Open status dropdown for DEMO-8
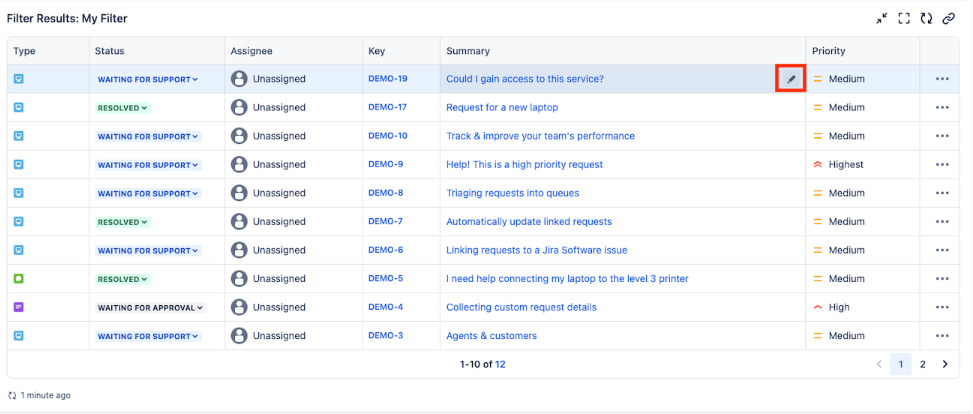The width and height of the screenshot is (973, 414). point(148,194)
